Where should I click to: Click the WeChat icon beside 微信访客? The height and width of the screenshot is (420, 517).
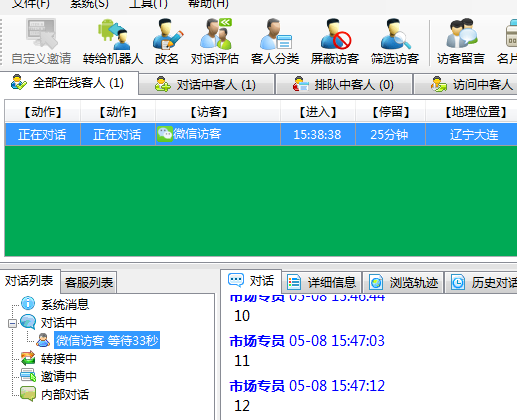tap(165, 134)
